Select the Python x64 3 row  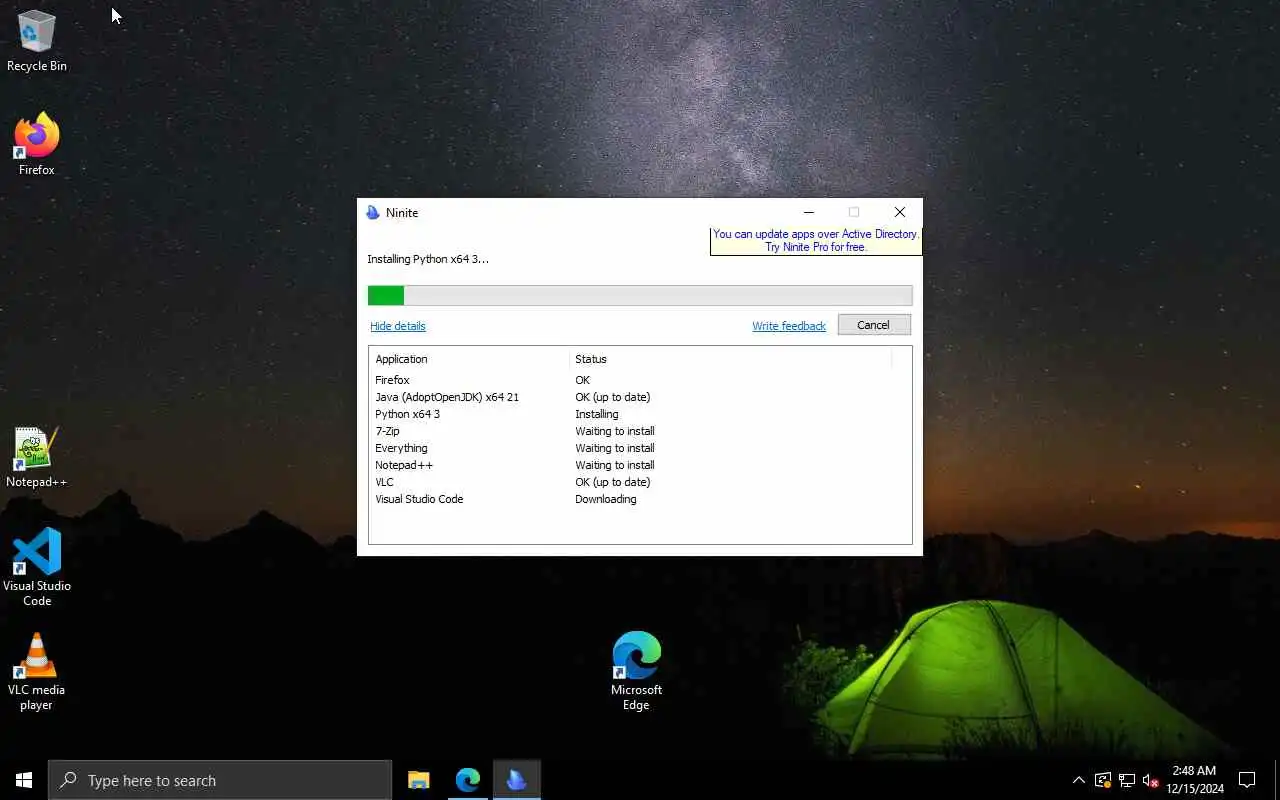[640, 414]
